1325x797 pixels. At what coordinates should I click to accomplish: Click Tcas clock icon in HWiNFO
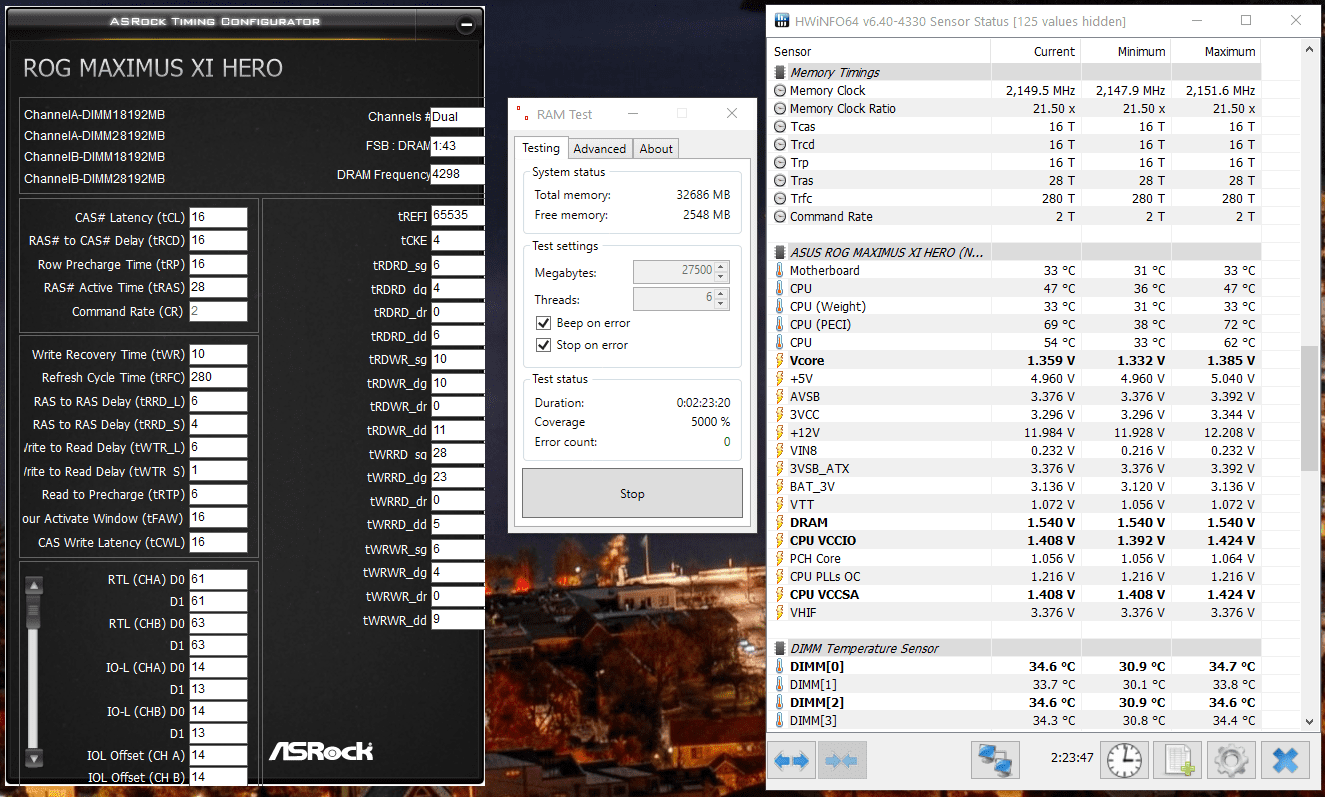point(780,126)
